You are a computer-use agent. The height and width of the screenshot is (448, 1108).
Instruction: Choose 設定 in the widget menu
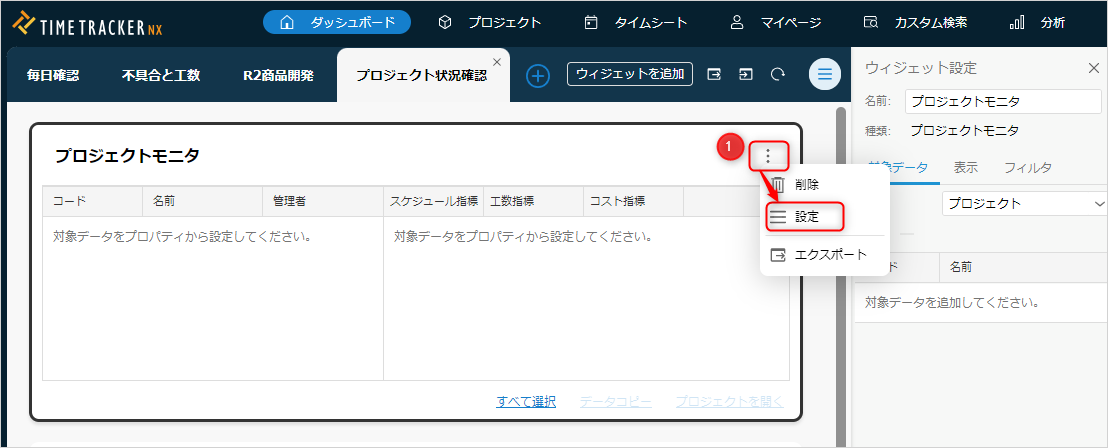tap(806, 216)
